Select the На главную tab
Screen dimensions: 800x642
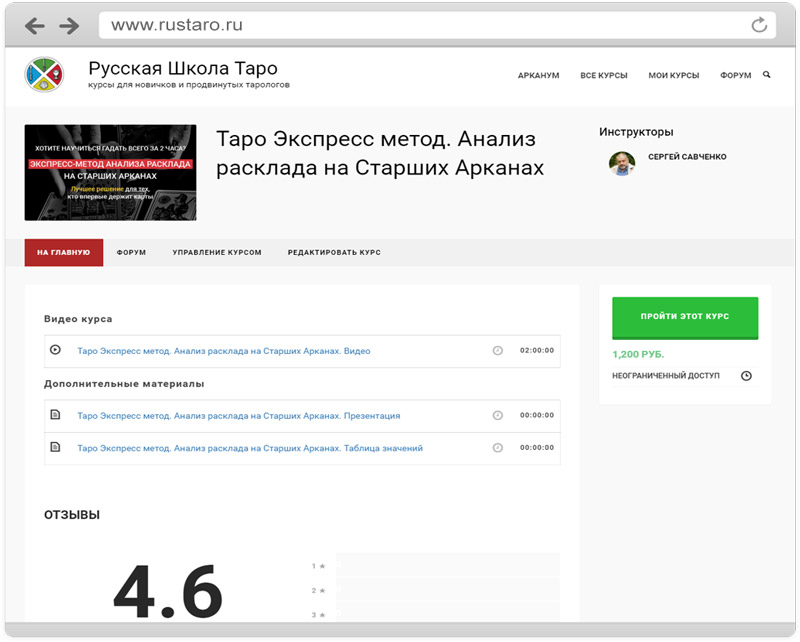point(64,253)
